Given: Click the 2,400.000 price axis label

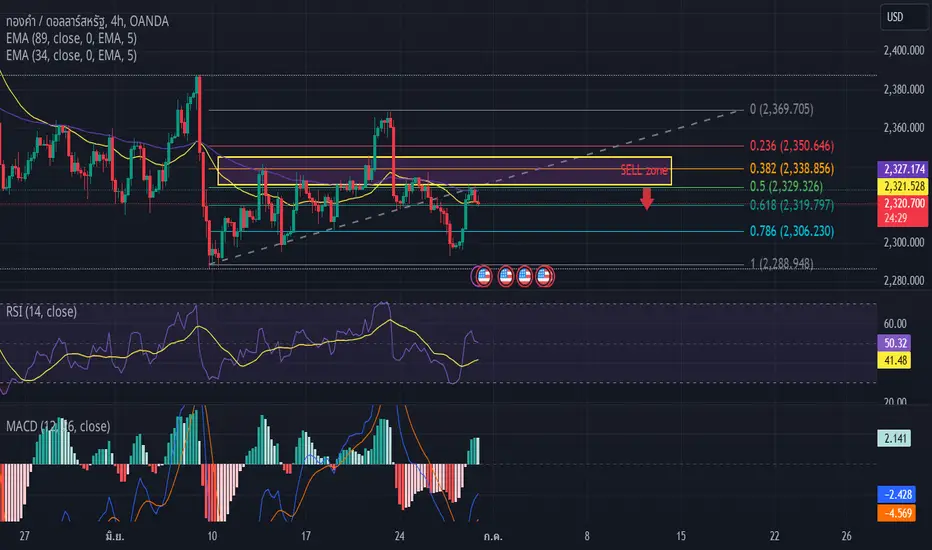Looking at the screenshot, I should 903,51.
